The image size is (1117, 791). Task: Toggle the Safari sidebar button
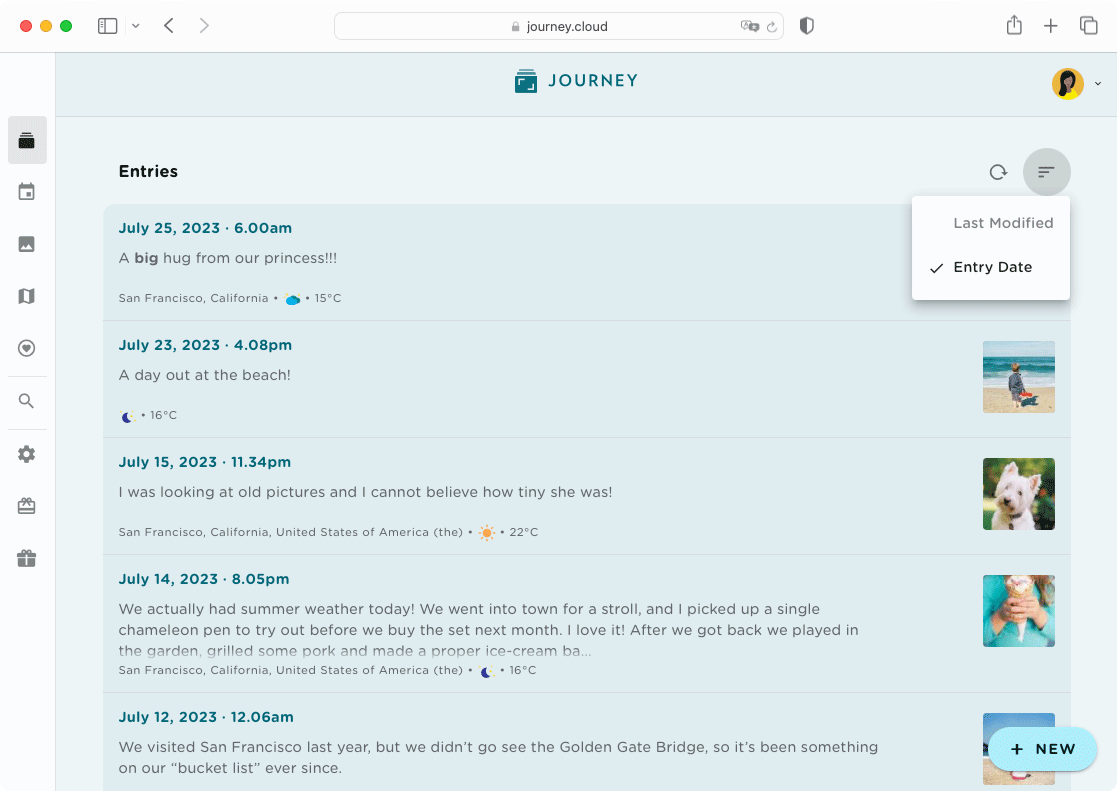point(107,25)
